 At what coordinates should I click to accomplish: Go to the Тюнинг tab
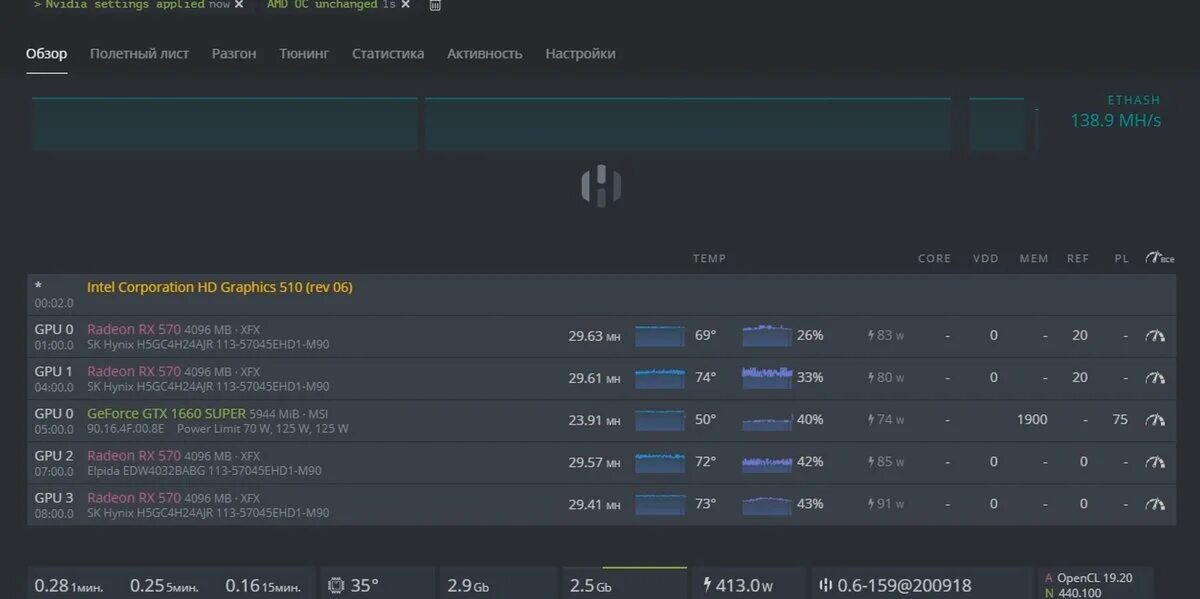point(304,53)
